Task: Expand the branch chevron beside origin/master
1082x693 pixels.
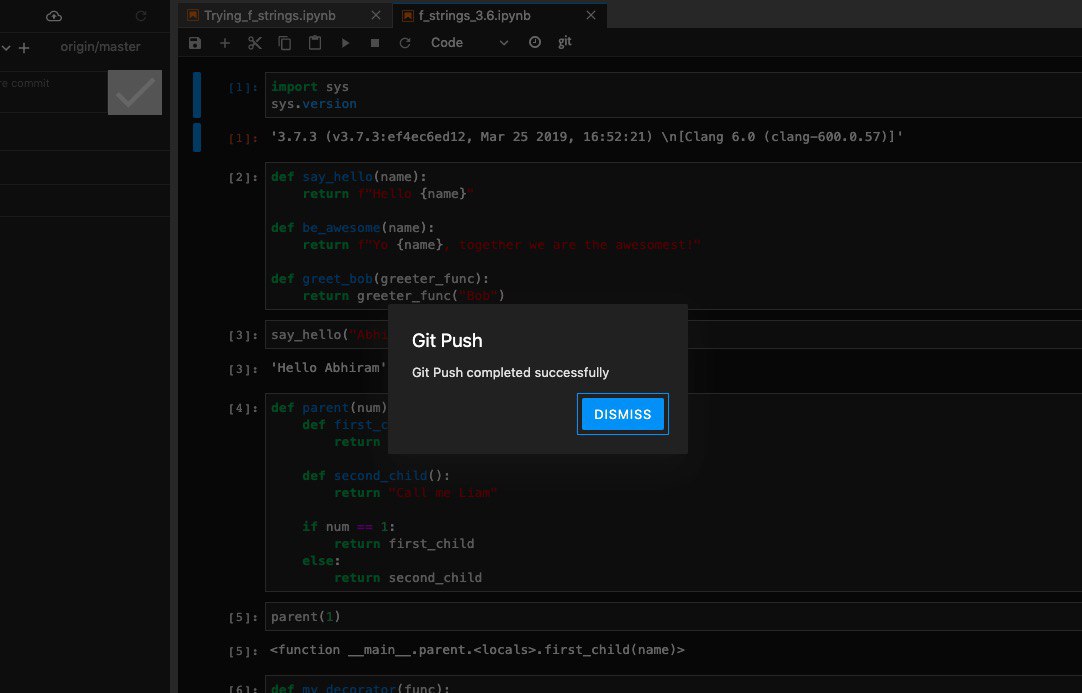Action: pyautogui.click(x=6, y=47)
